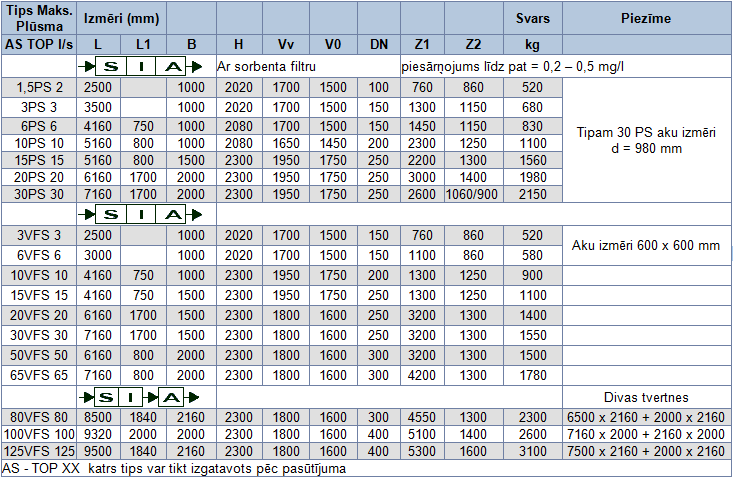Select row label '80VFS 80'

click(x=39, y=417)
